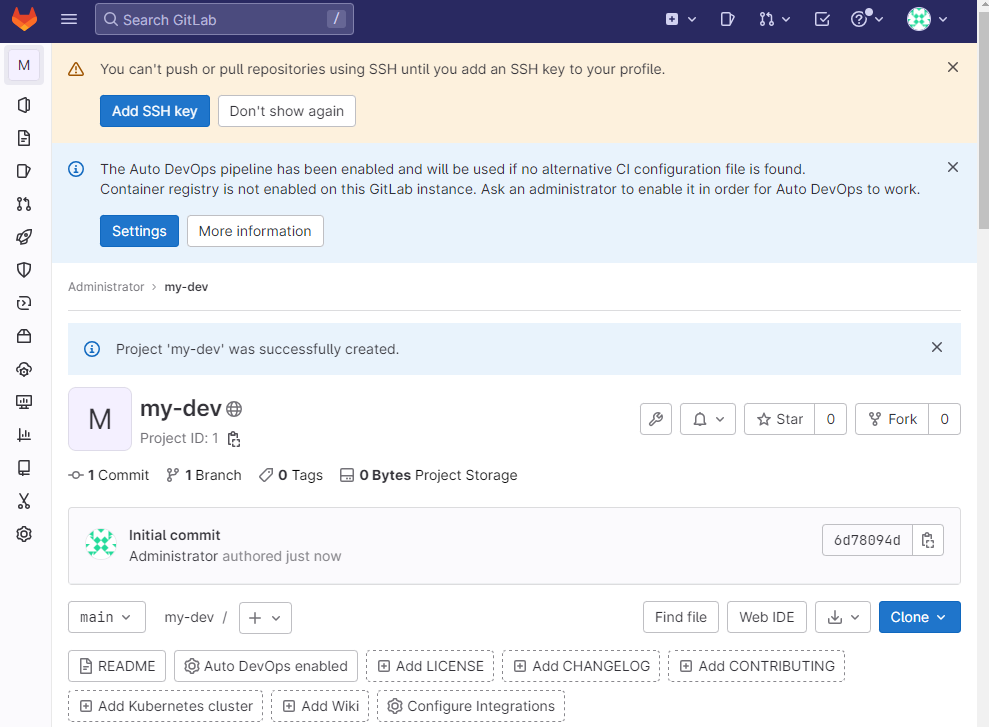This screenshot has height=727, width=989.
Task: Open the main branch selector dropdown
Action: 107,617
